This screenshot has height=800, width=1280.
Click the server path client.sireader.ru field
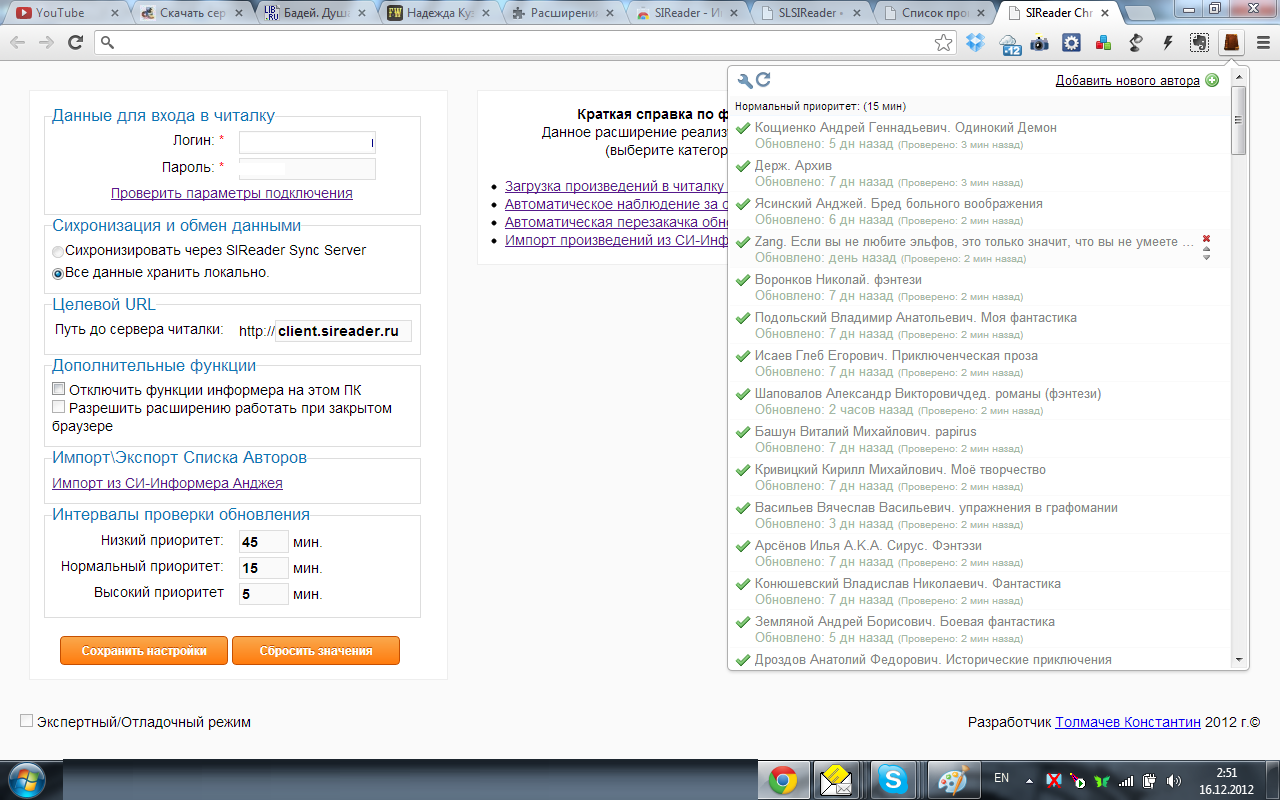click(x=343, y=331)
